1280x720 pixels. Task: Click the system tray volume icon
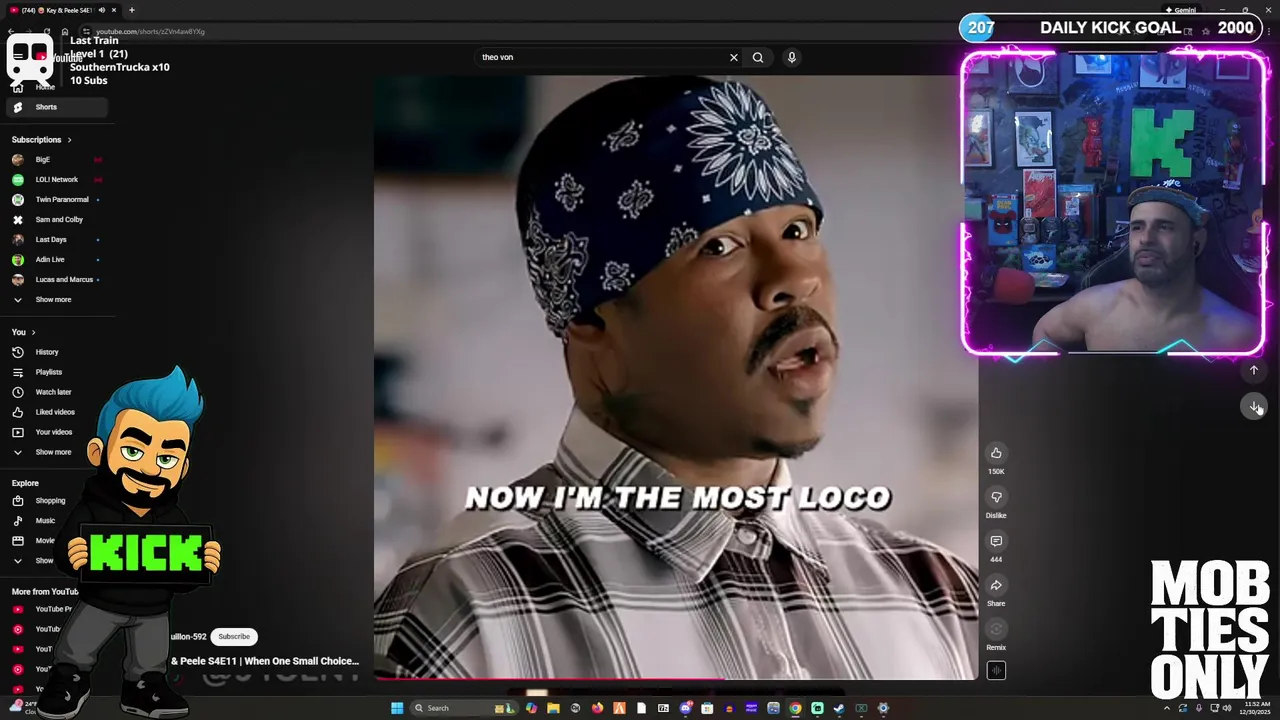click(1227, 708)
